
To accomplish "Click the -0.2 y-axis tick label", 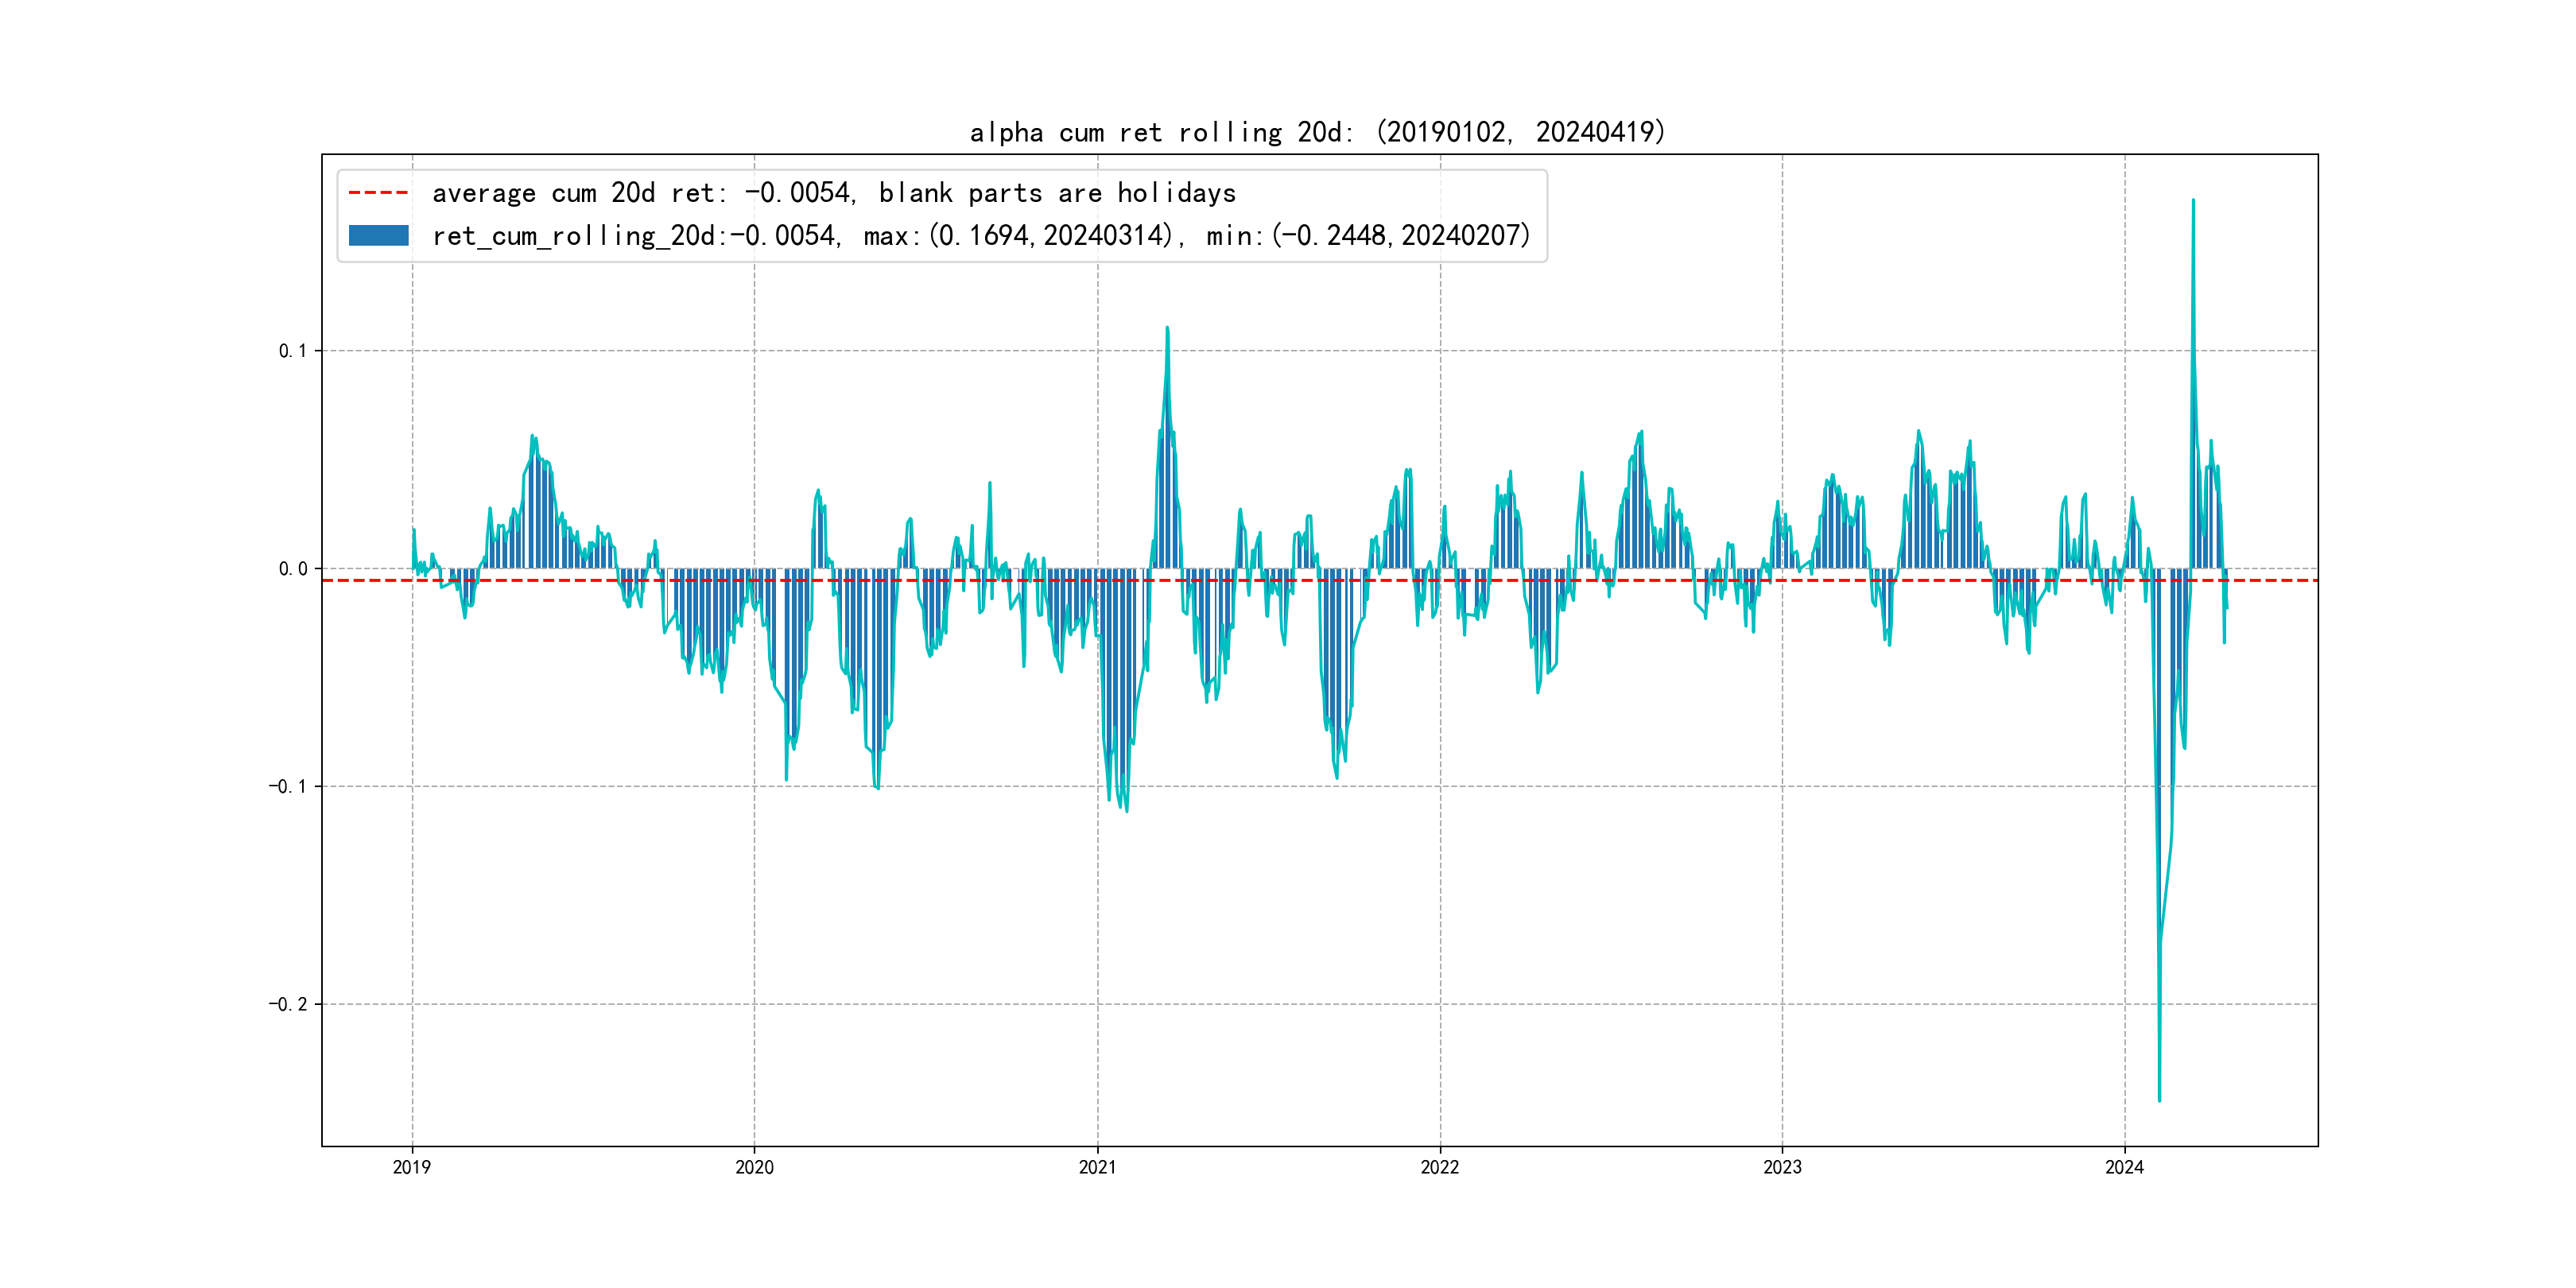I will click(287, 1004).
